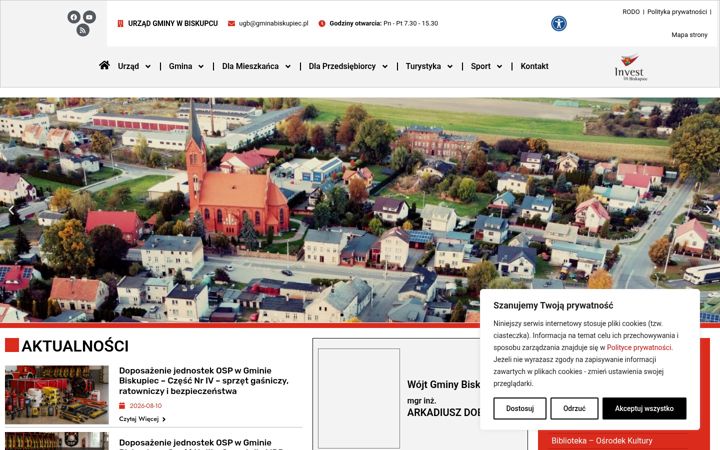720x450 pixels.
Task: Open first news thumbnail with firefighting equipment
Action: [57, 394]
